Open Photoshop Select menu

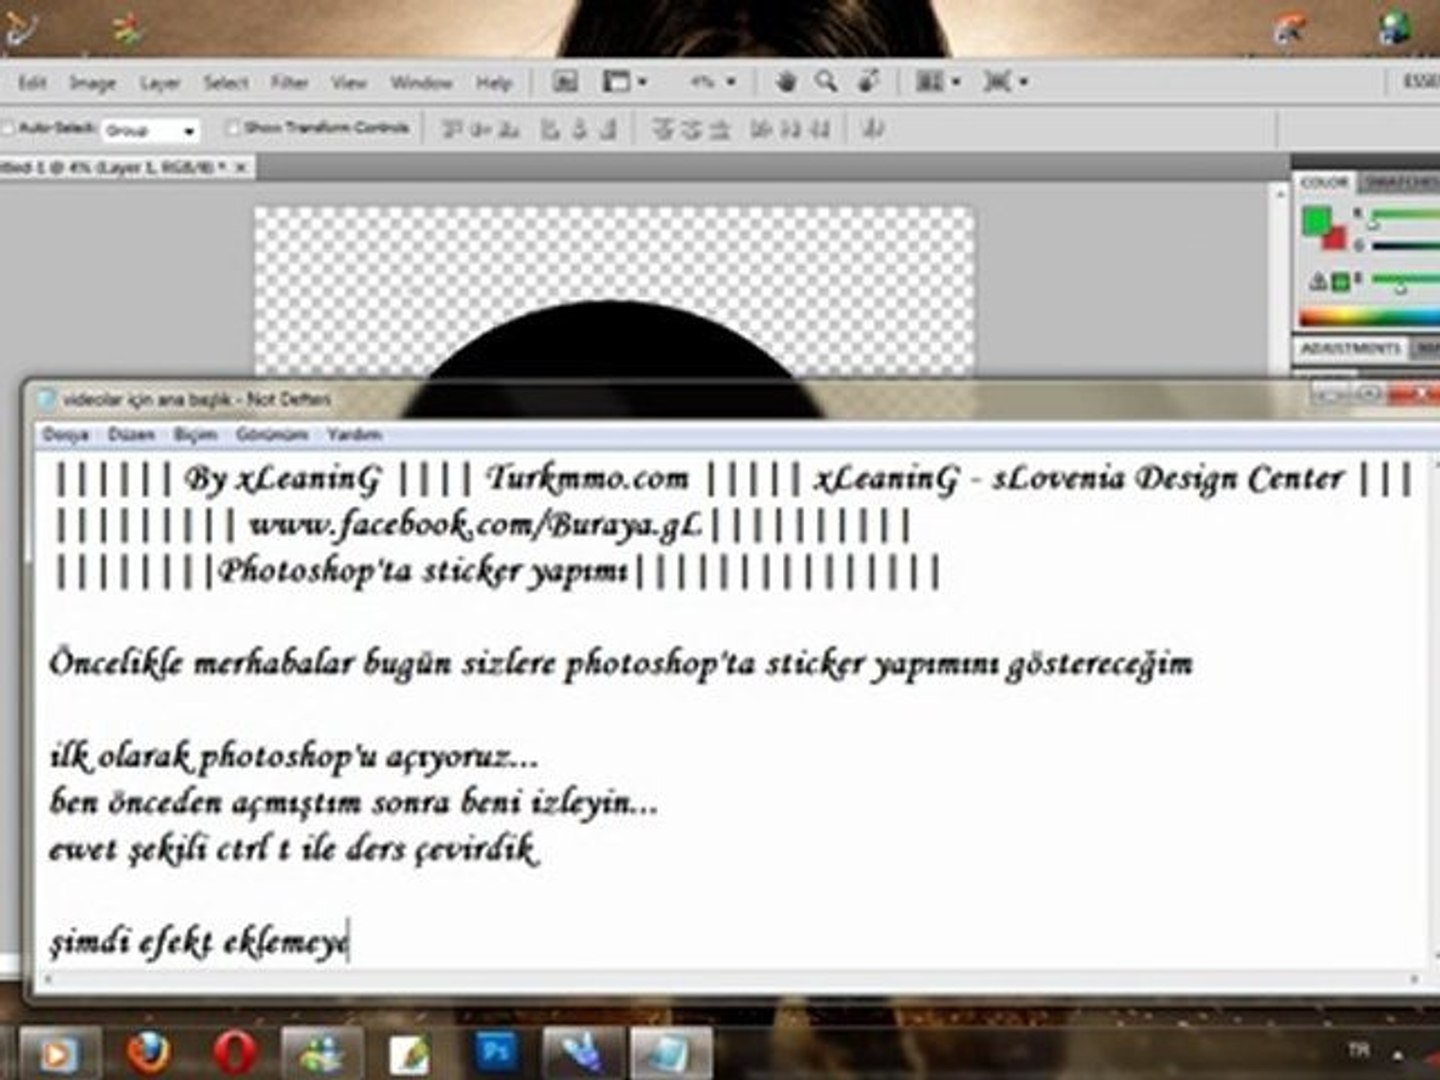click(x=226, y=83)
